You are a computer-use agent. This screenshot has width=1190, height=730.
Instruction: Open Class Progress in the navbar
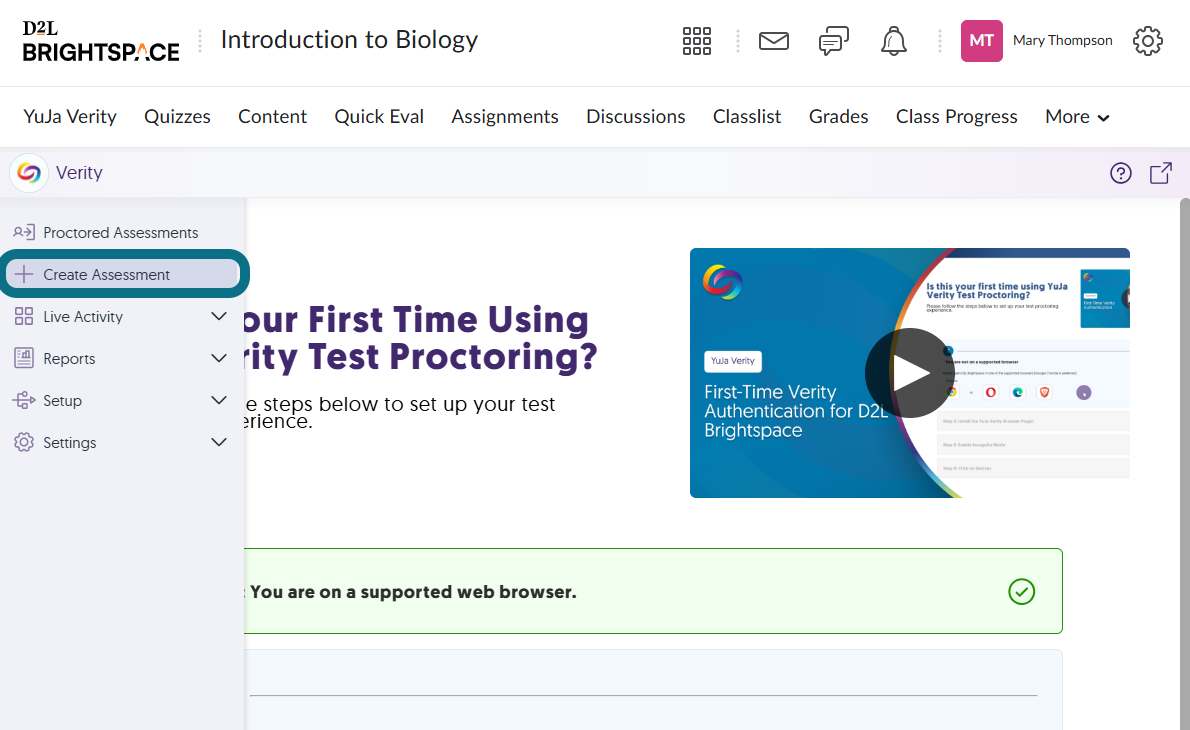pos(956,117)
